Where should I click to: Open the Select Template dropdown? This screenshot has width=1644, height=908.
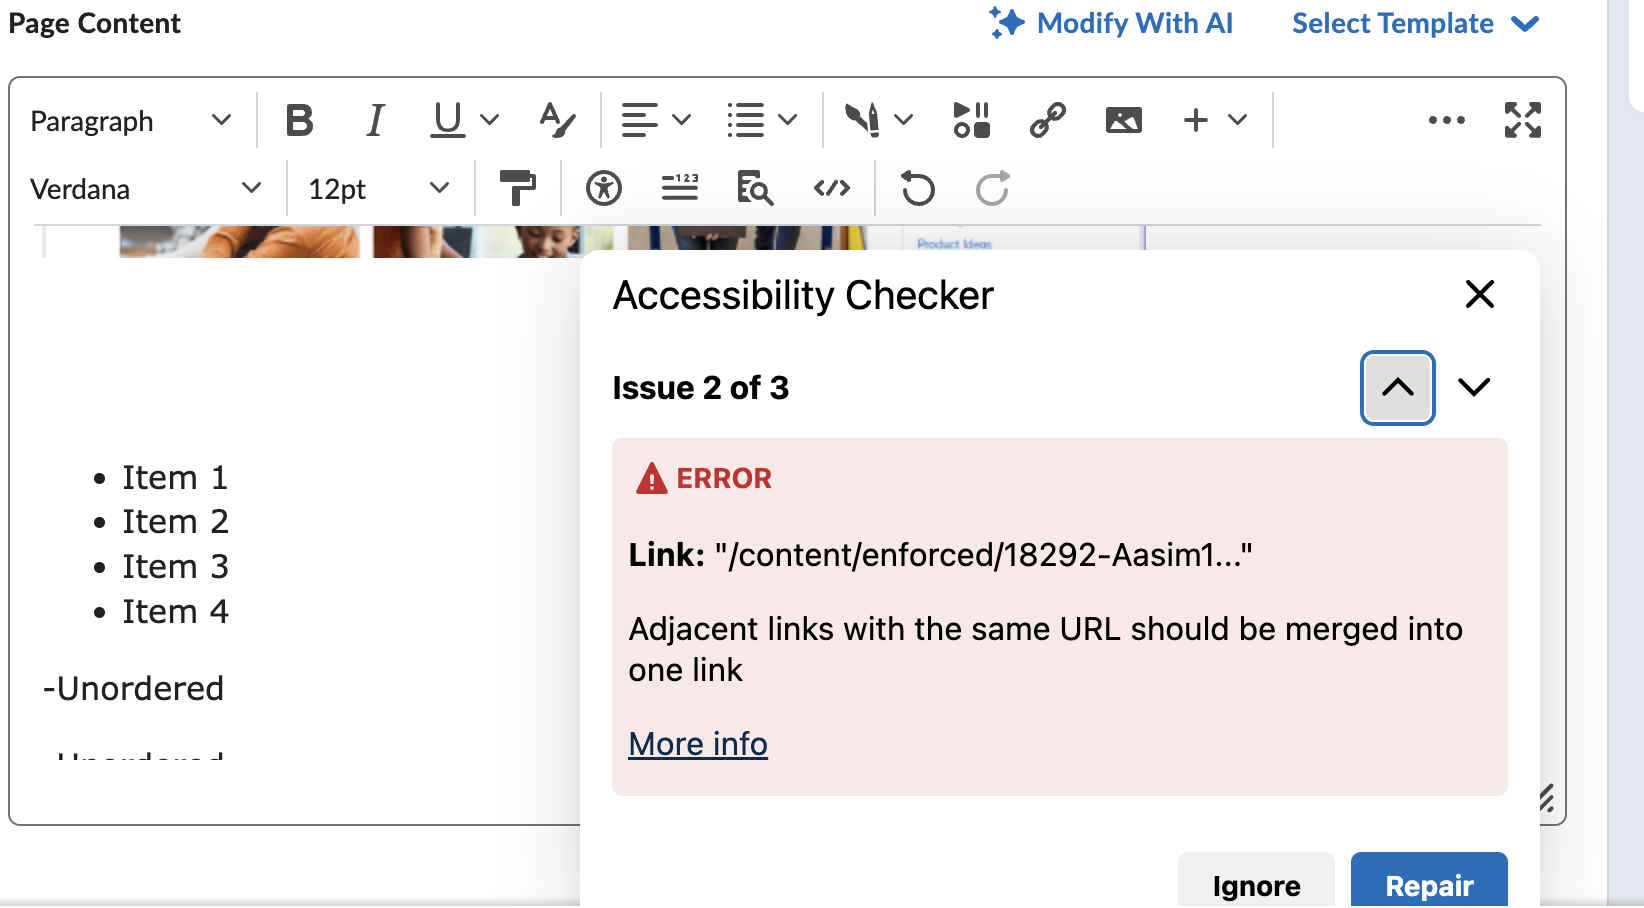1415,23
